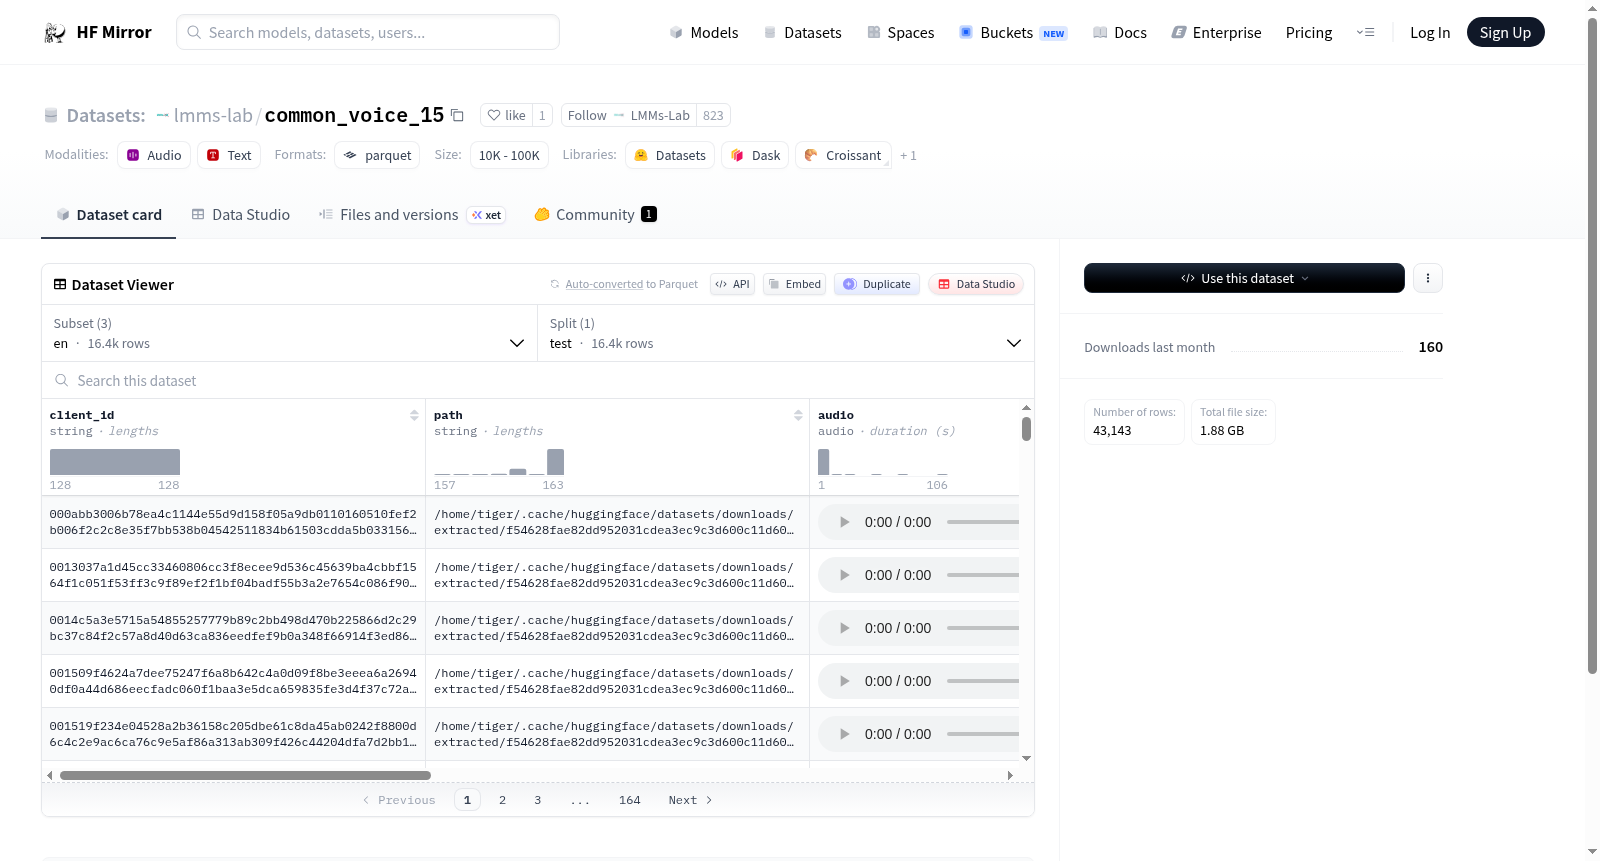Click the tallest path lengths histogram bar
This screenshot has width=1600, height=861.
[556, 462]
